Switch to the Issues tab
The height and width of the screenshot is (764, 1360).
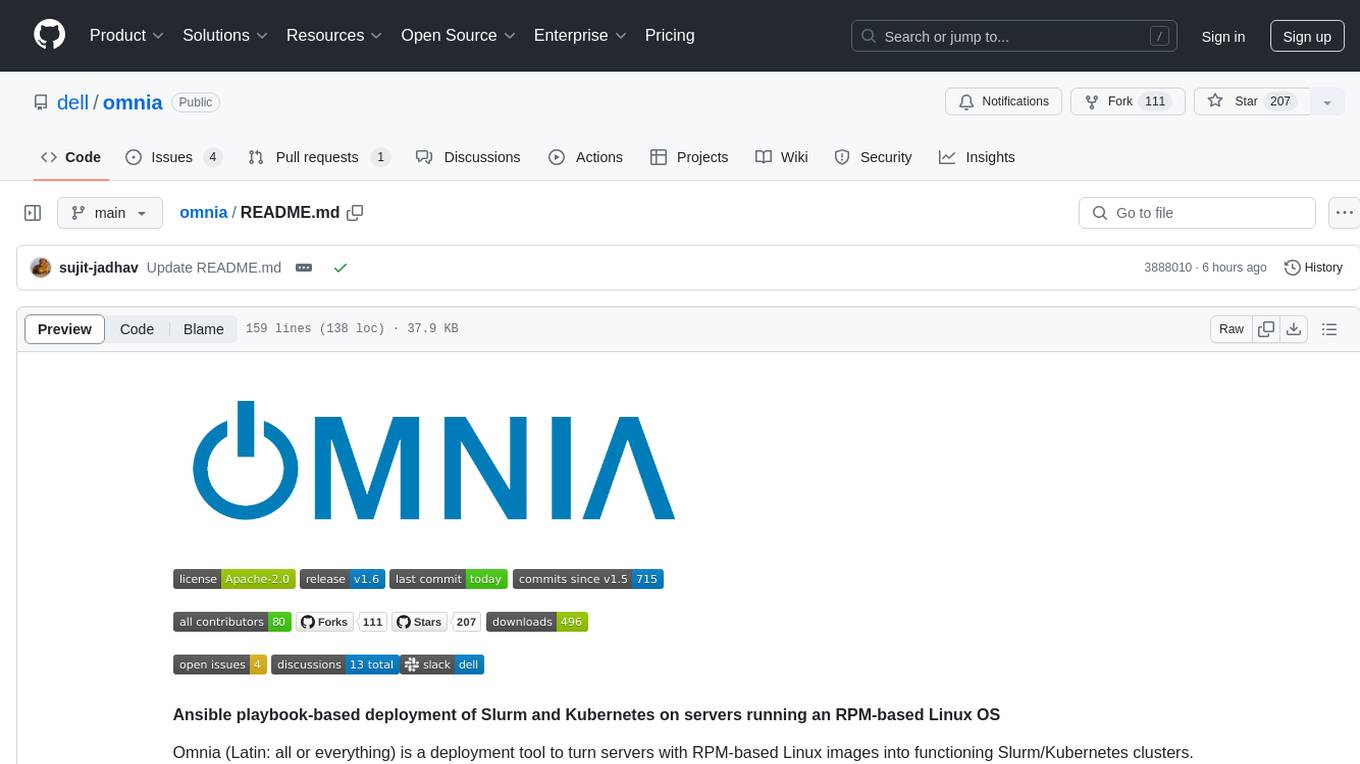pyautogui.click(x=173, y=157)
